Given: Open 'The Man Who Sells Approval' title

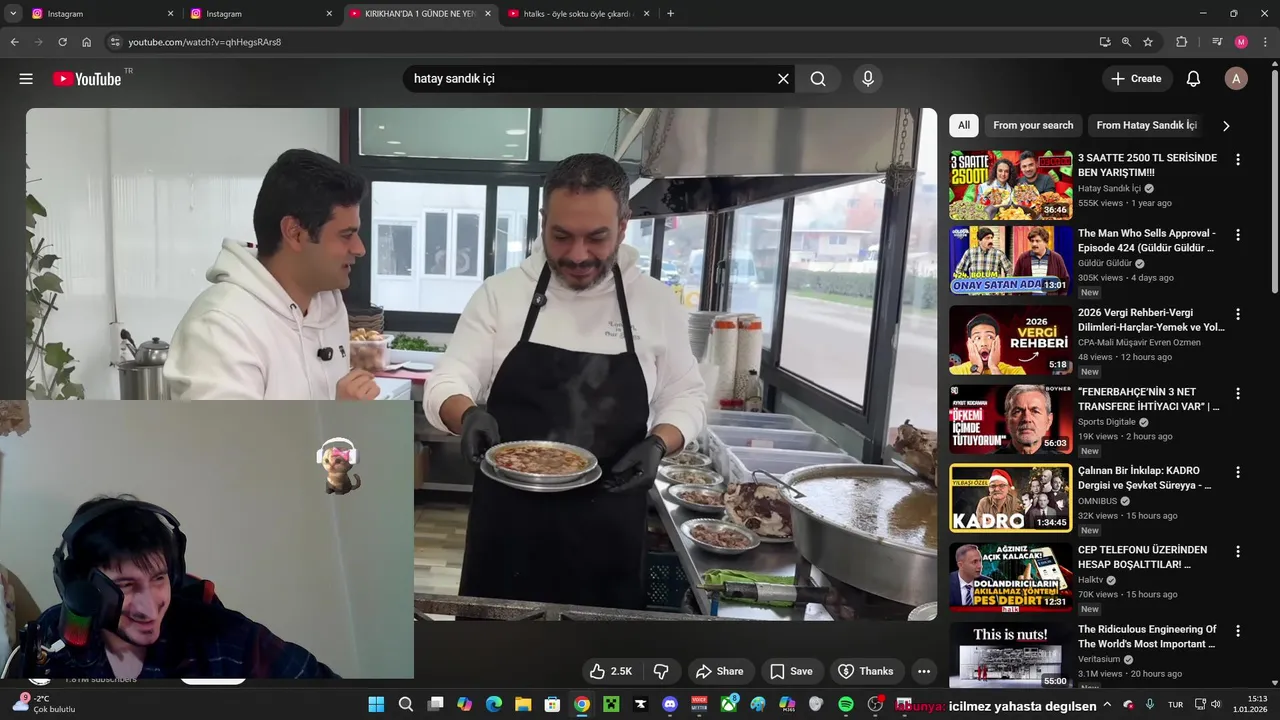Looking at the screenshot, I should tap(1147, 240).
